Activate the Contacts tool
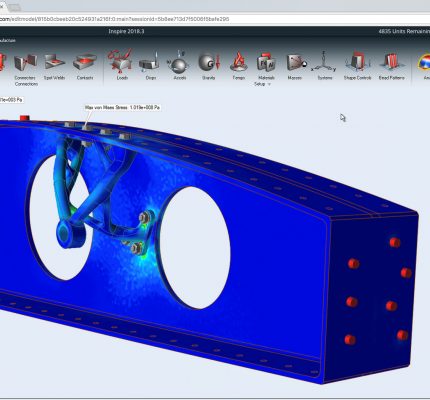The image size is (430, 400). pos(85,62)
